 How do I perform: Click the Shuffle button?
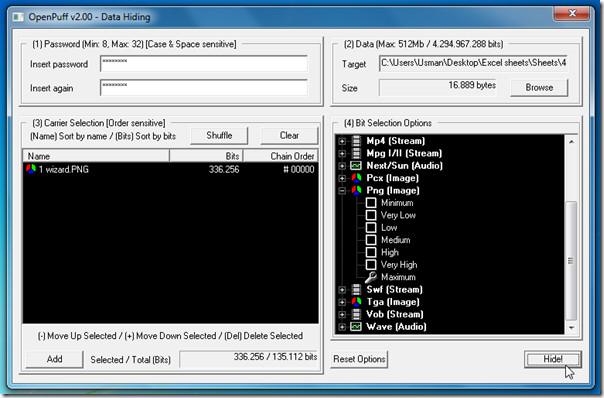(219, 136)
